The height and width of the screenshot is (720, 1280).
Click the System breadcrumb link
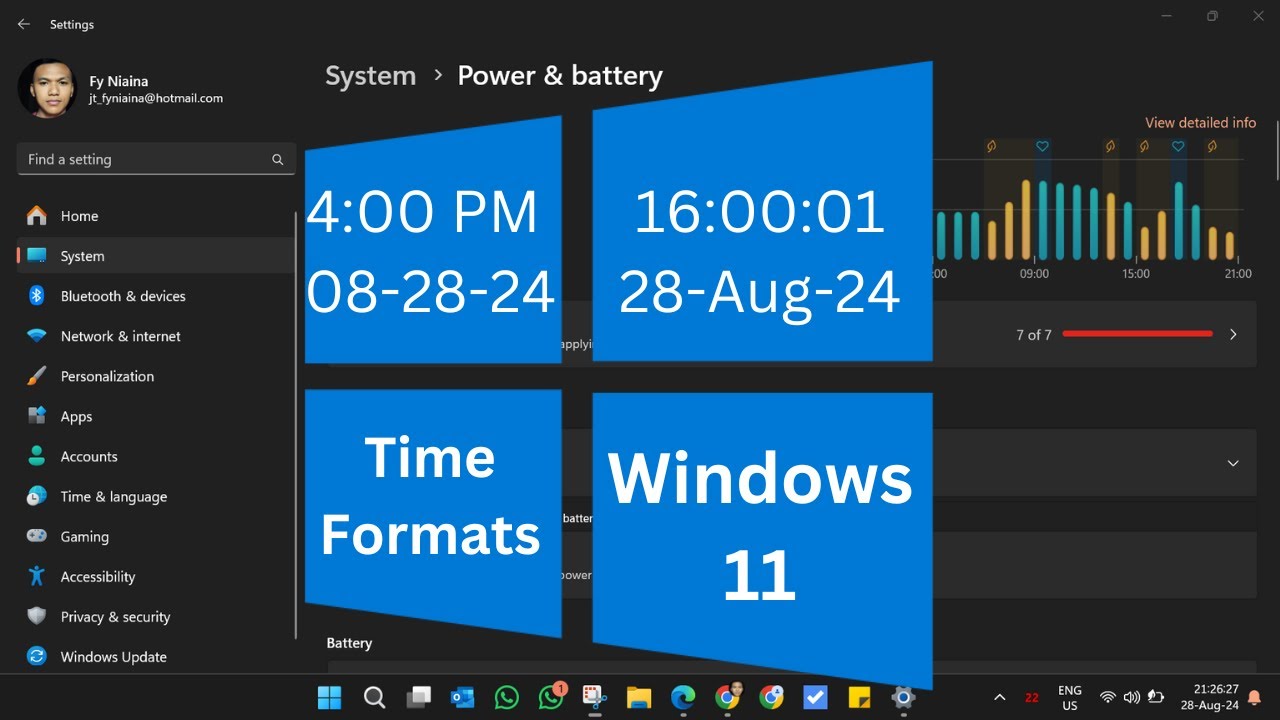(370, 76)
